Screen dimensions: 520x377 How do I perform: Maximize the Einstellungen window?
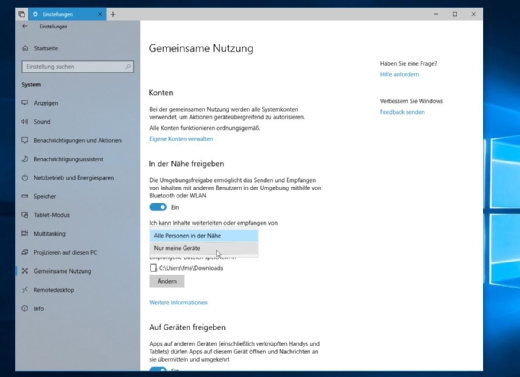455,14
